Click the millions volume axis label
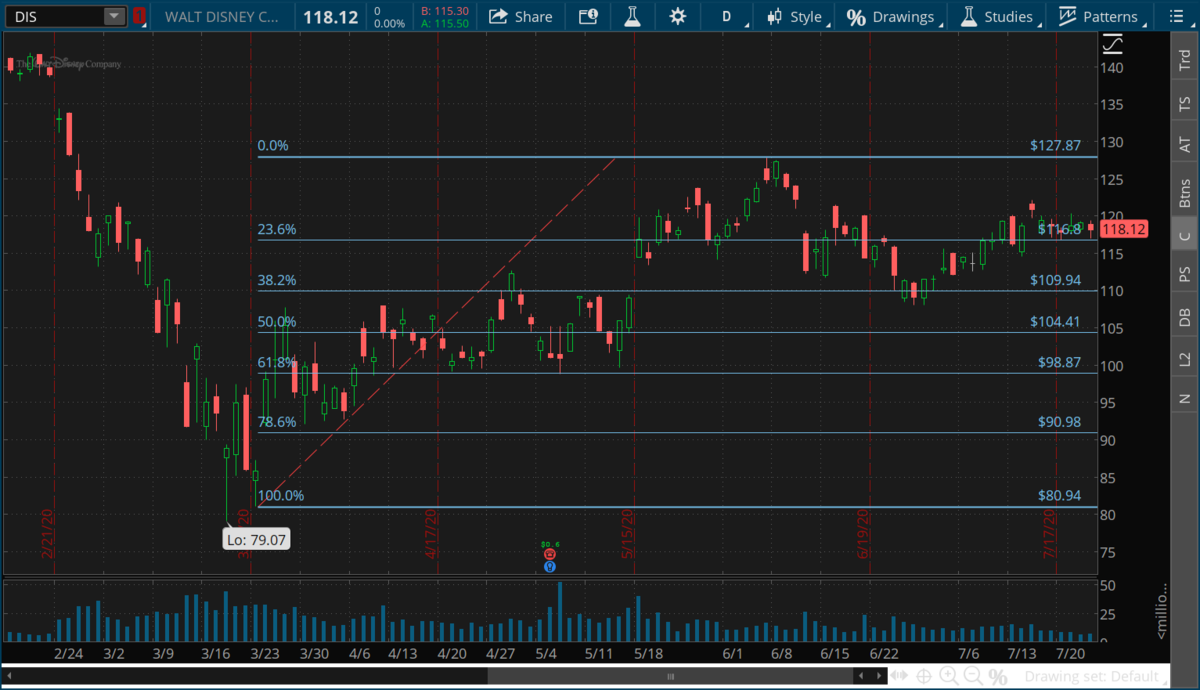The image size is (1200, 690). pos(1160,610)
